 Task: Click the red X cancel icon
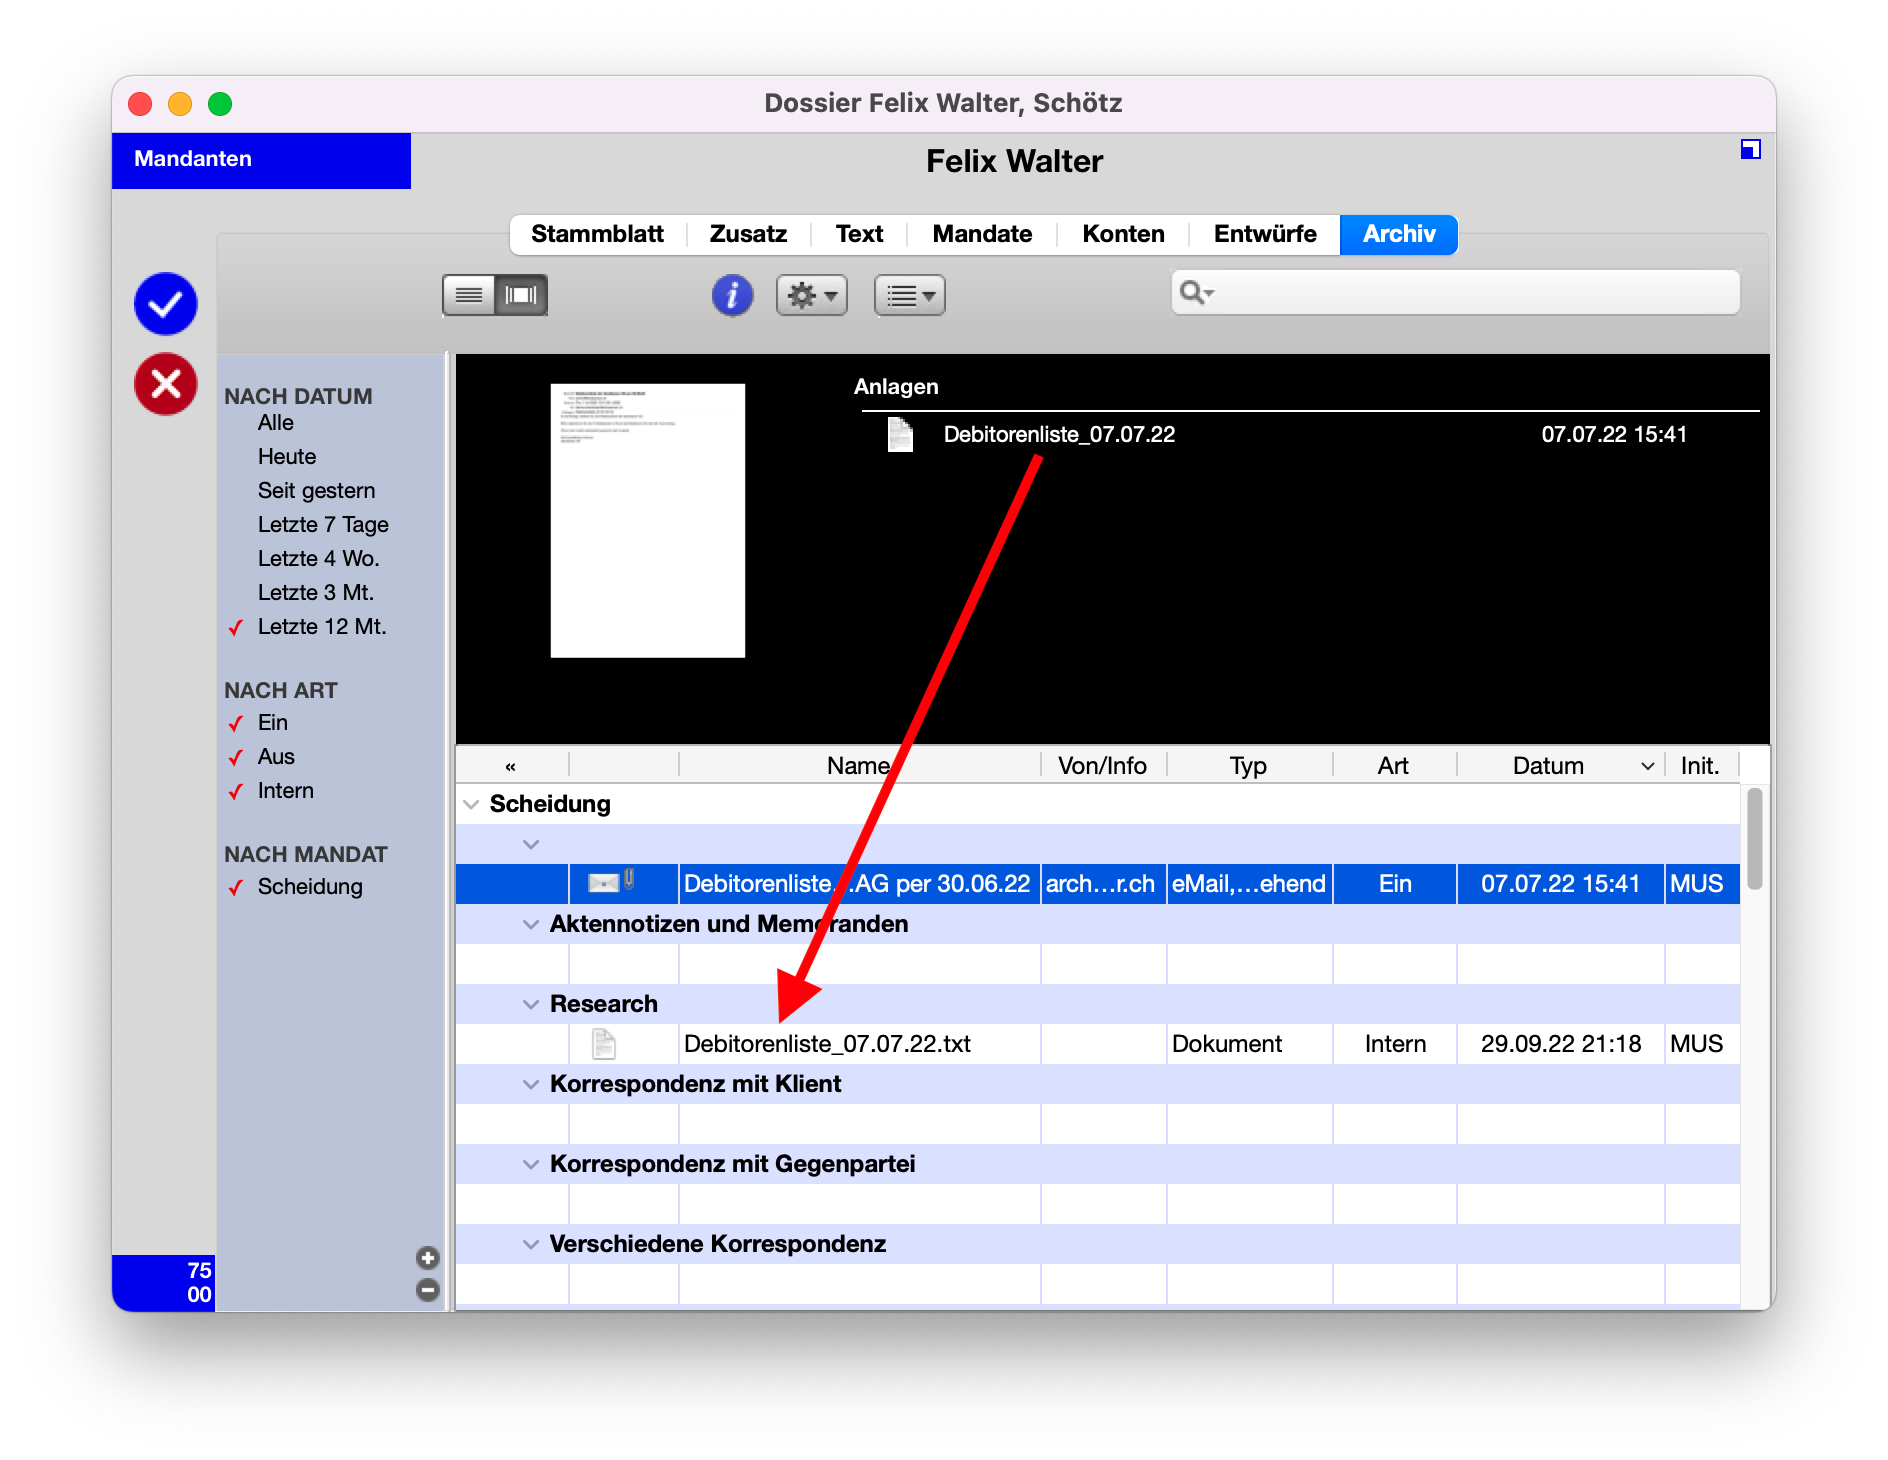(x=166, y=384)
